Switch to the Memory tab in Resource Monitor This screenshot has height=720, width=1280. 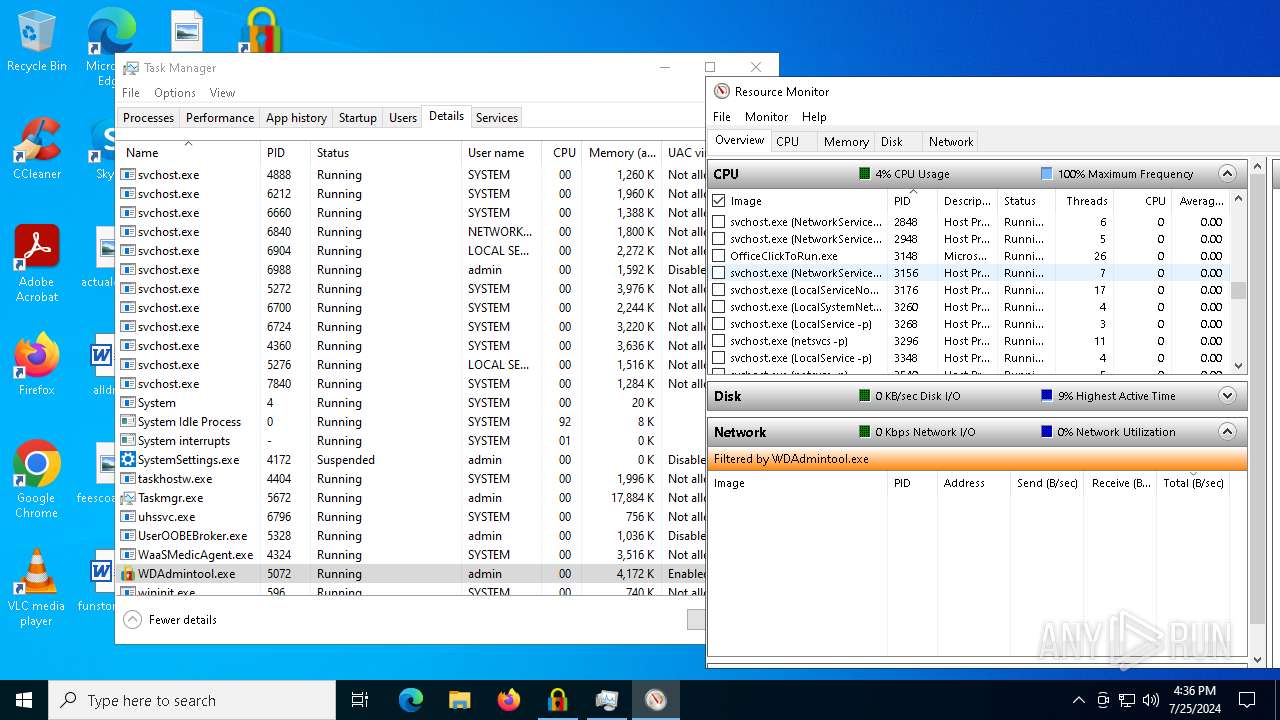[846, 142]
